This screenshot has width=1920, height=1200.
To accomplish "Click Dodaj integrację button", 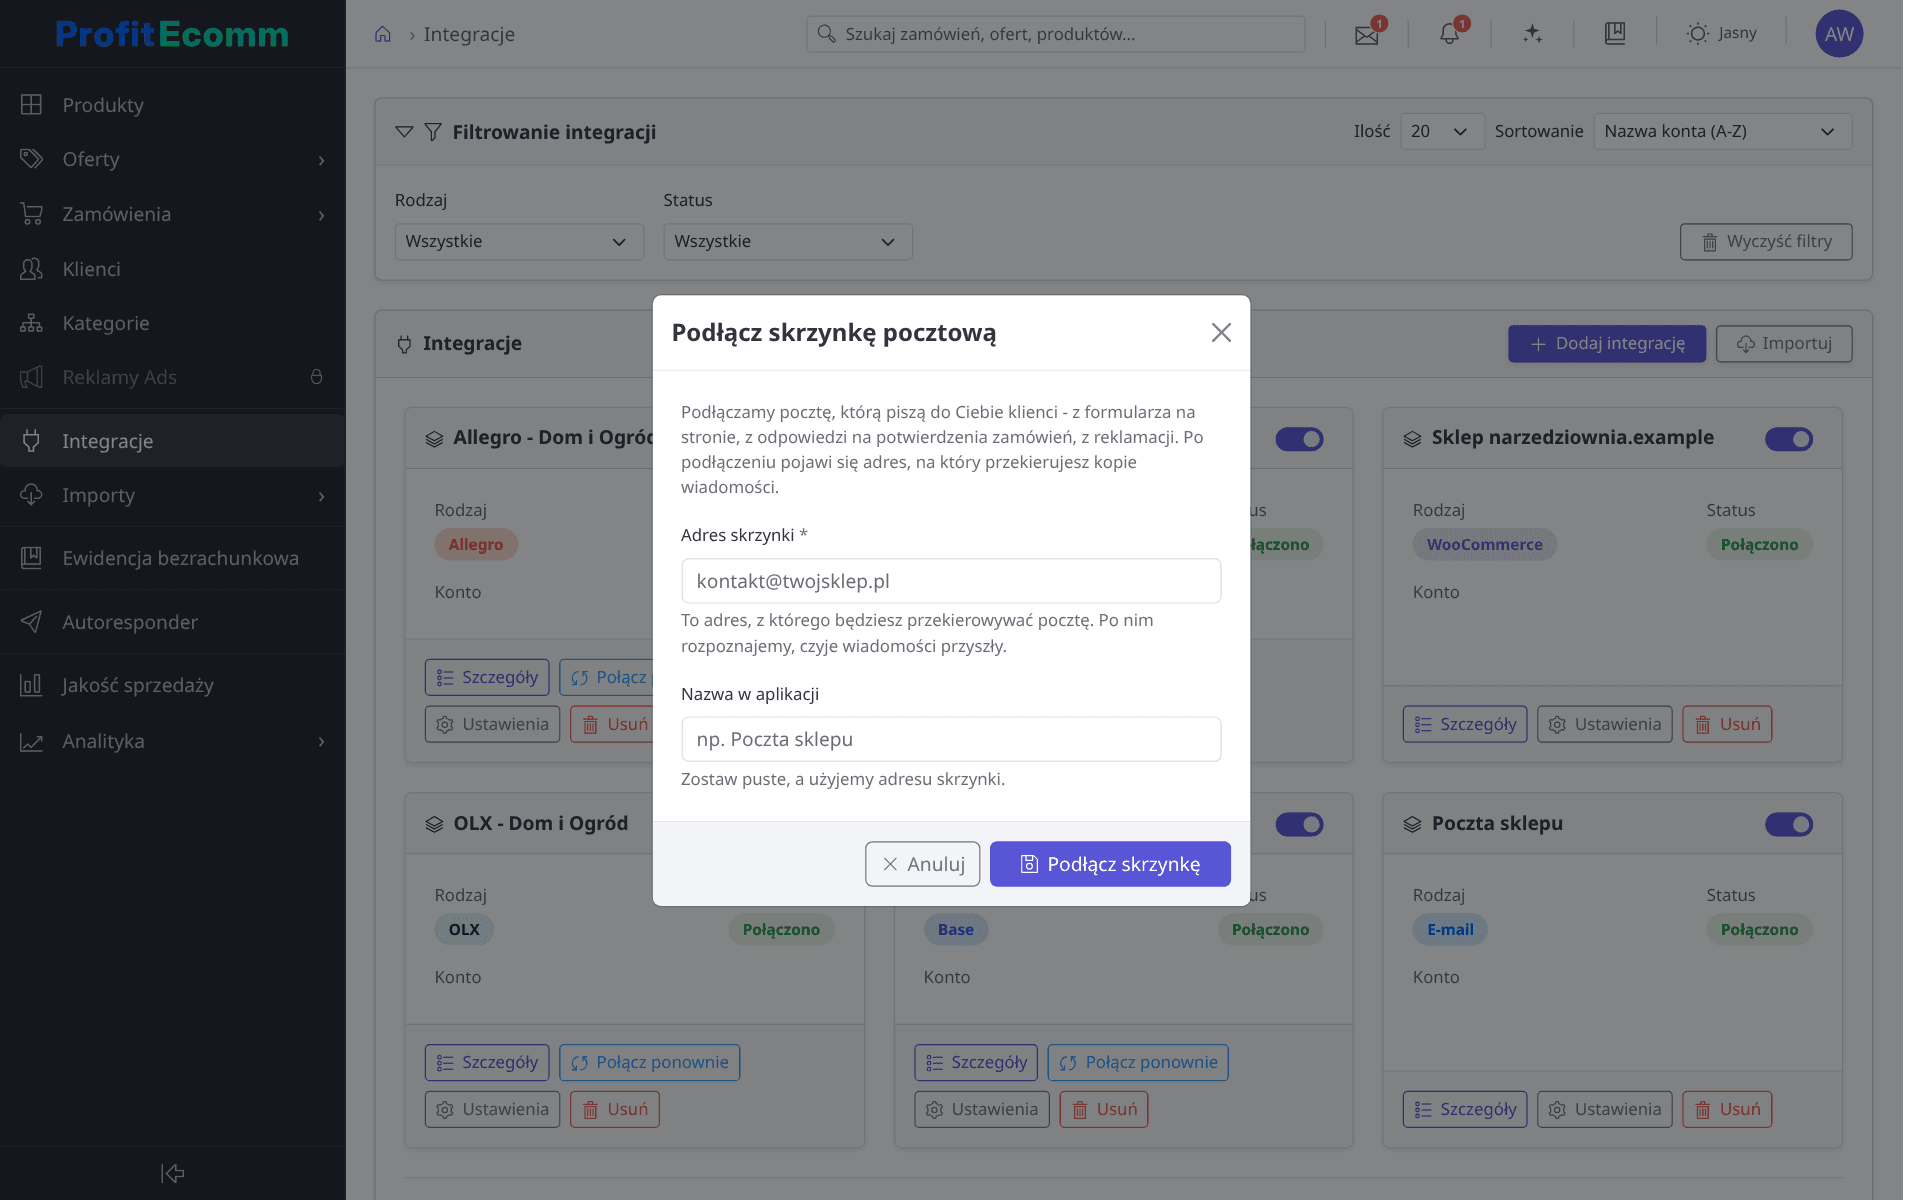I will (x=1607, y=344).
